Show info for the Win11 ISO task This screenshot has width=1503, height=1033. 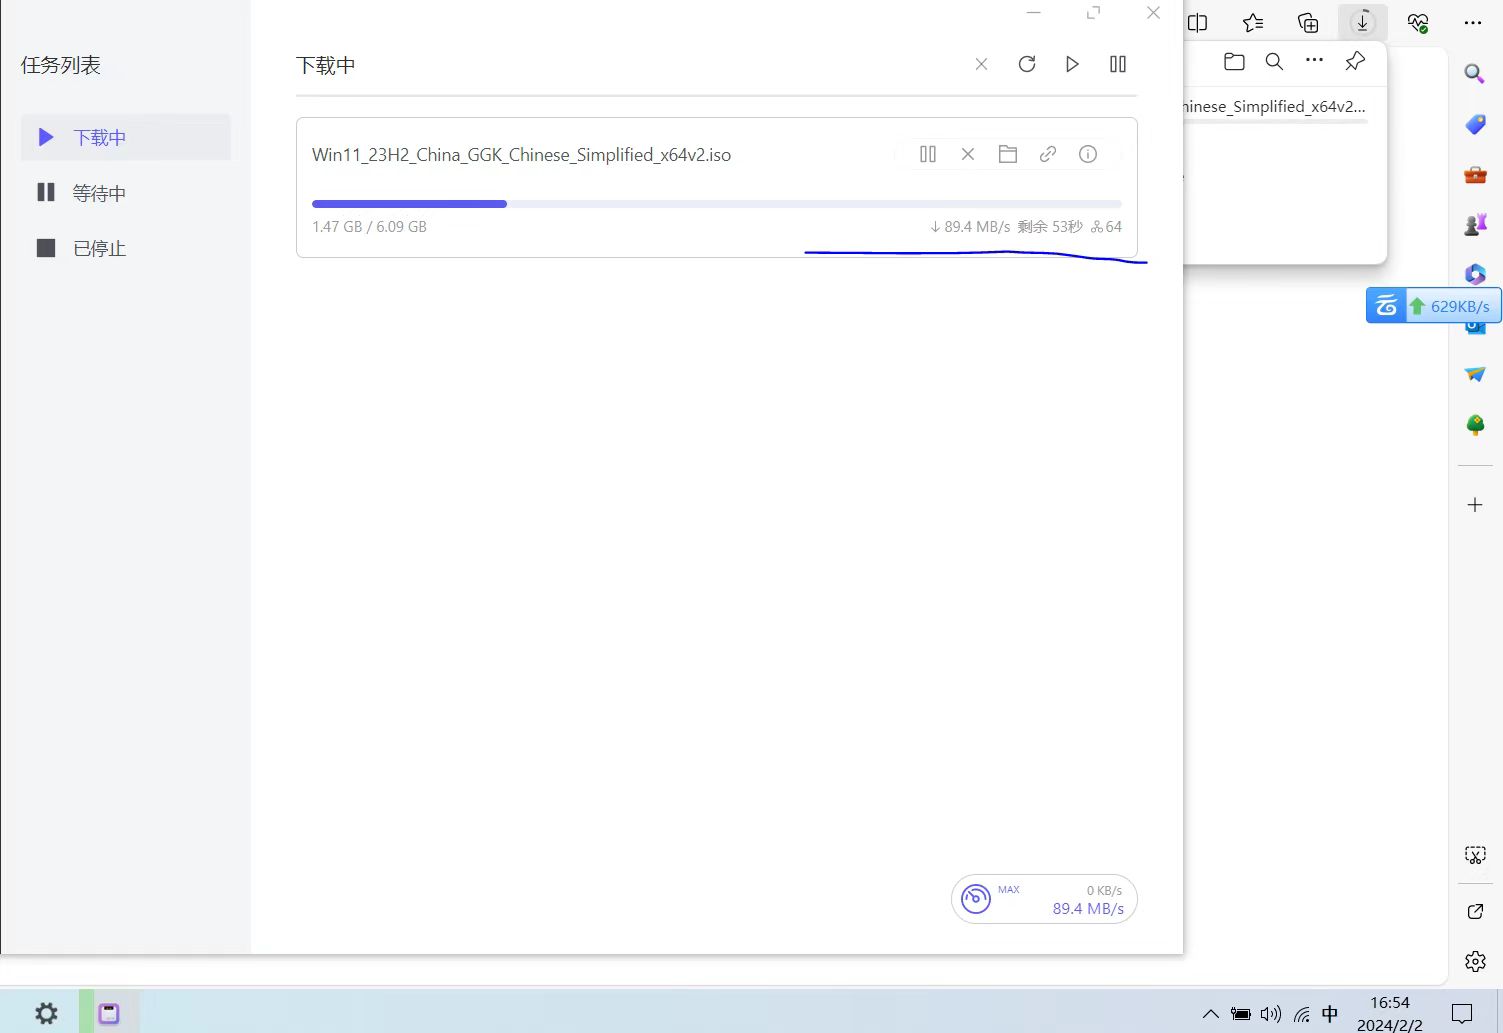(1088, 154)
